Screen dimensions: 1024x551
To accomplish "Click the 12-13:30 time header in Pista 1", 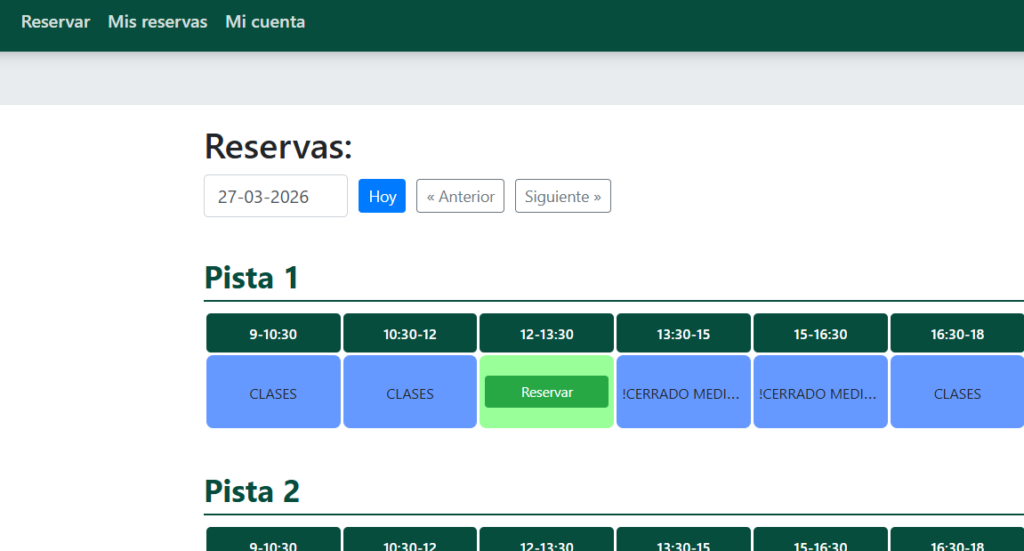I will point(546,334).
